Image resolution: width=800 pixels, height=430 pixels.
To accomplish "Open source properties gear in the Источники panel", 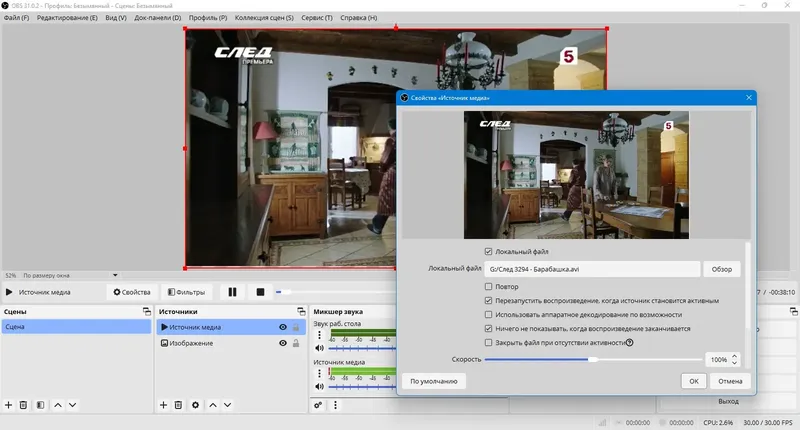I will pyautogui.click(x=195, y=405).
